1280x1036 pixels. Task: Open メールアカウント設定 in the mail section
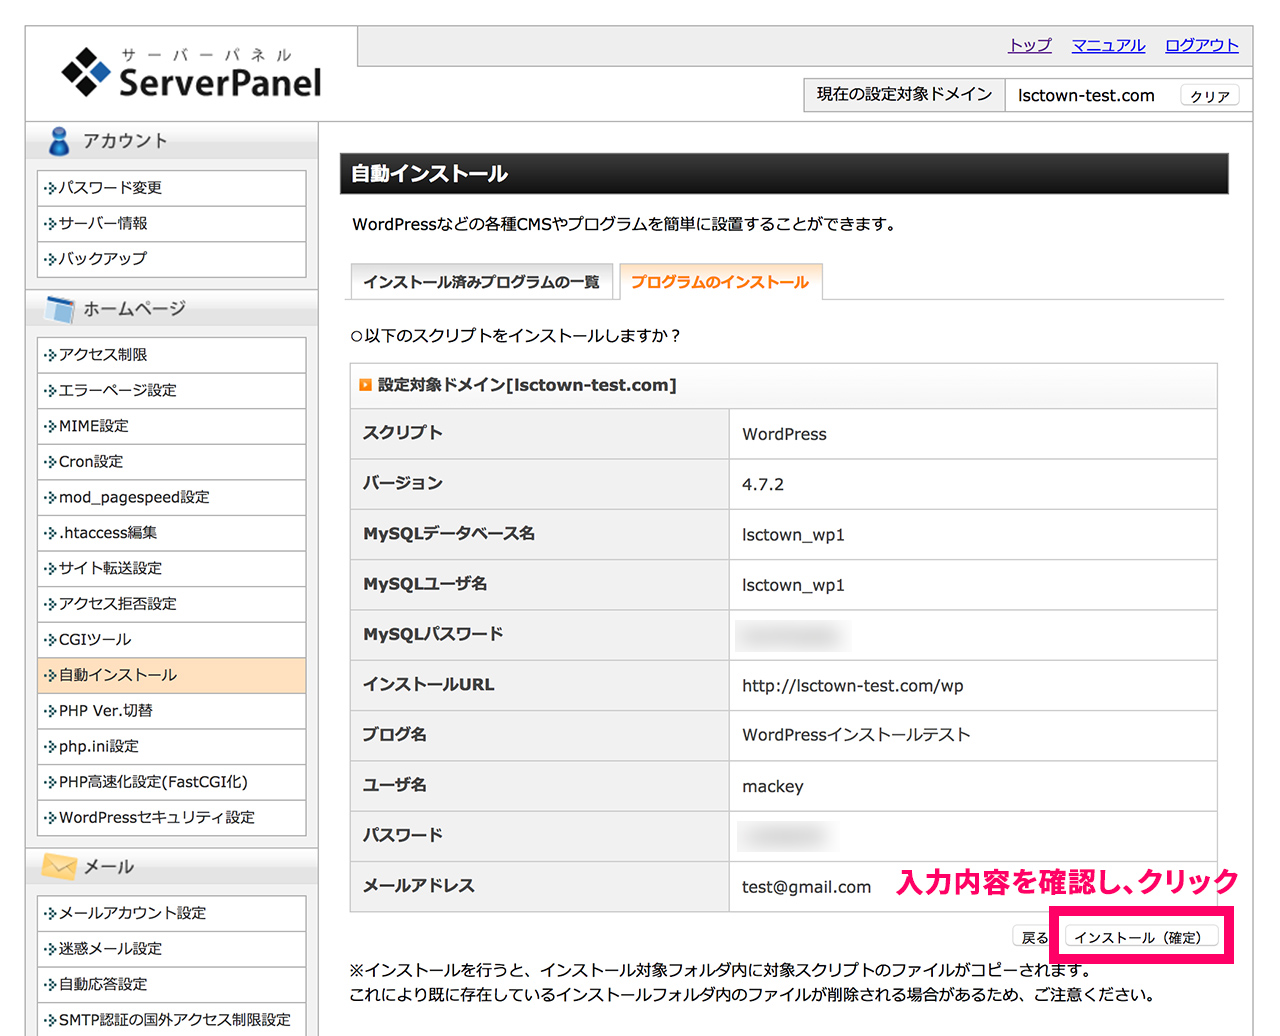pyautogui.click(x=132, y=913)
